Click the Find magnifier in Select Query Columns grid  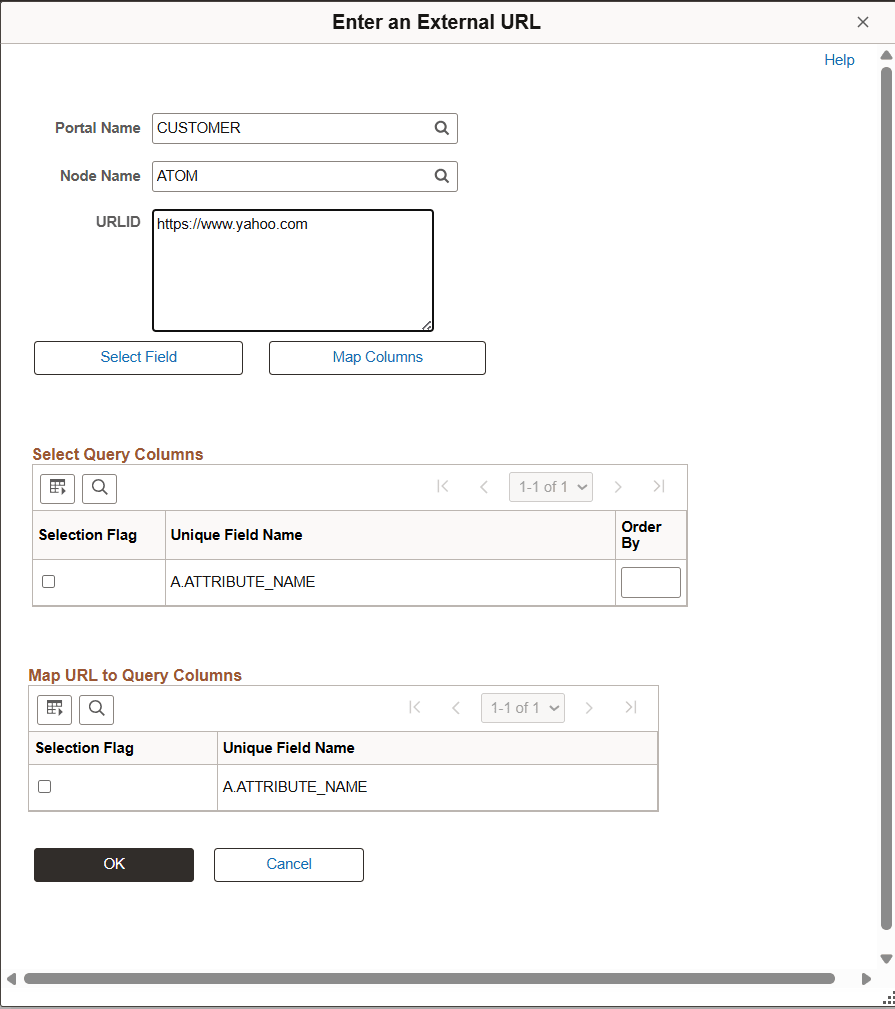pyautogui.click(x=99, y=488)
